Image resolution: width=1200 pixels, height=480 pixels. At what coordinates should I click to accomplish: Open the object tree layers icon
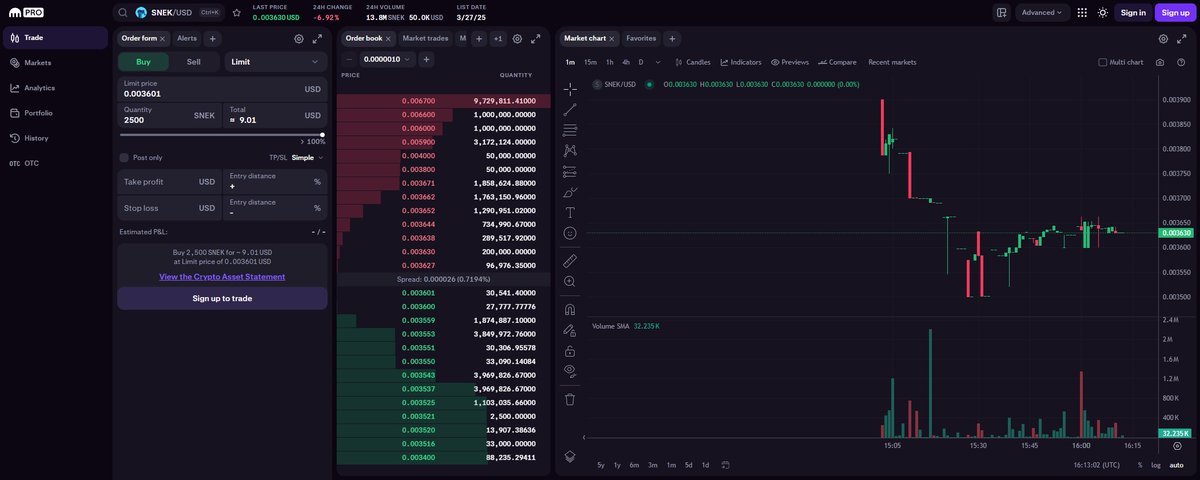tap(570, 455)
